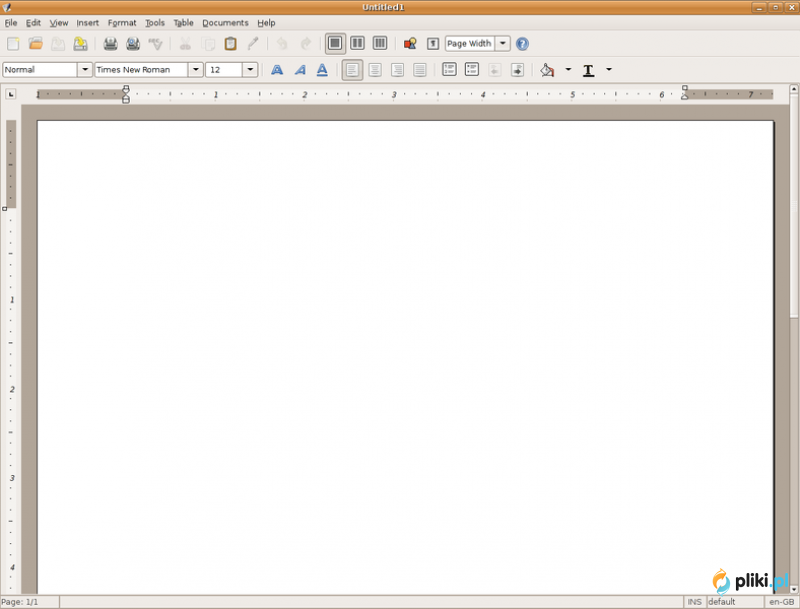Select the format painter brush

pos(253,44)
